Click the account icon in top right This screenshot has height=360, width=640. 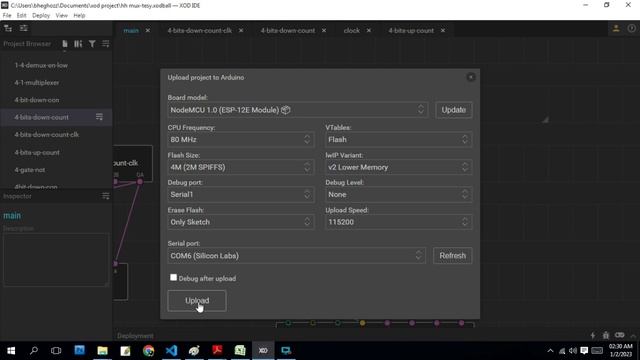point(616,28)
